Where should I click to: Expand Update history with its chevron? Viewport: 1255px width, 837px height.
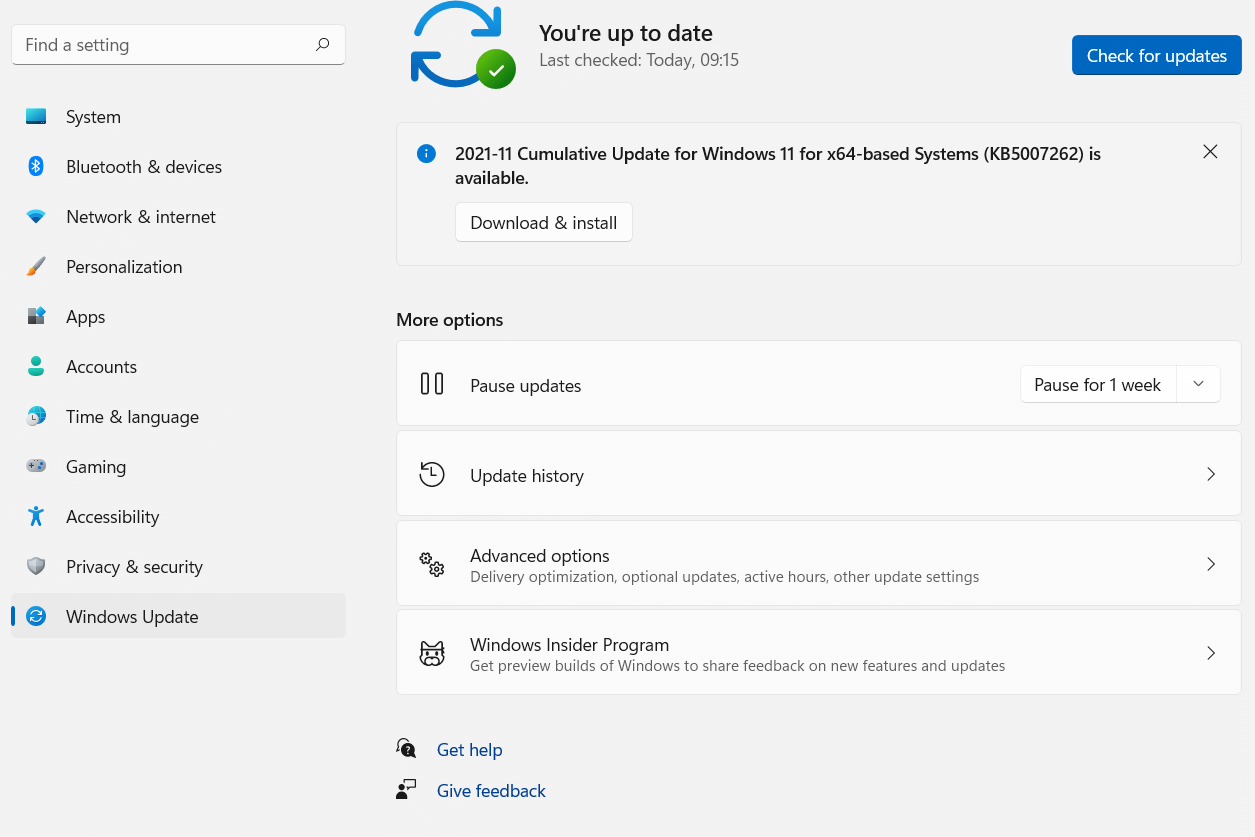tap(1210, 473)
